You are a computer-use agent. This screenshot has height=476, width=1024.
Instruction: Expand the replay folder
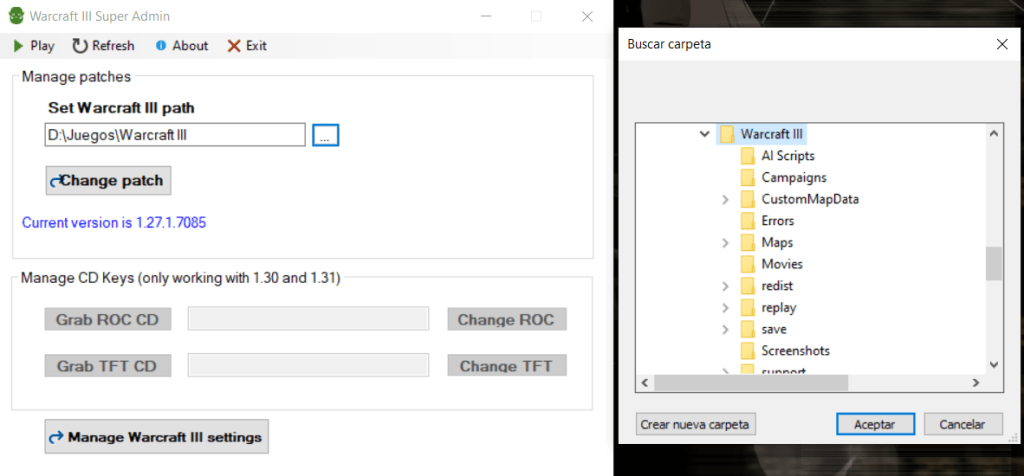coord(725,308)
